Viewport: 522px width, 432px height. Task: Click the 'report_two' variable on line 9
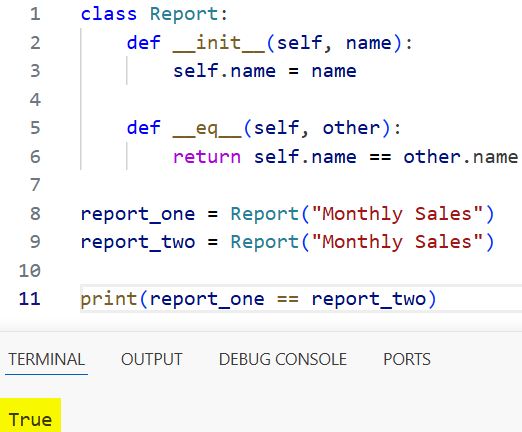[138, 242]
